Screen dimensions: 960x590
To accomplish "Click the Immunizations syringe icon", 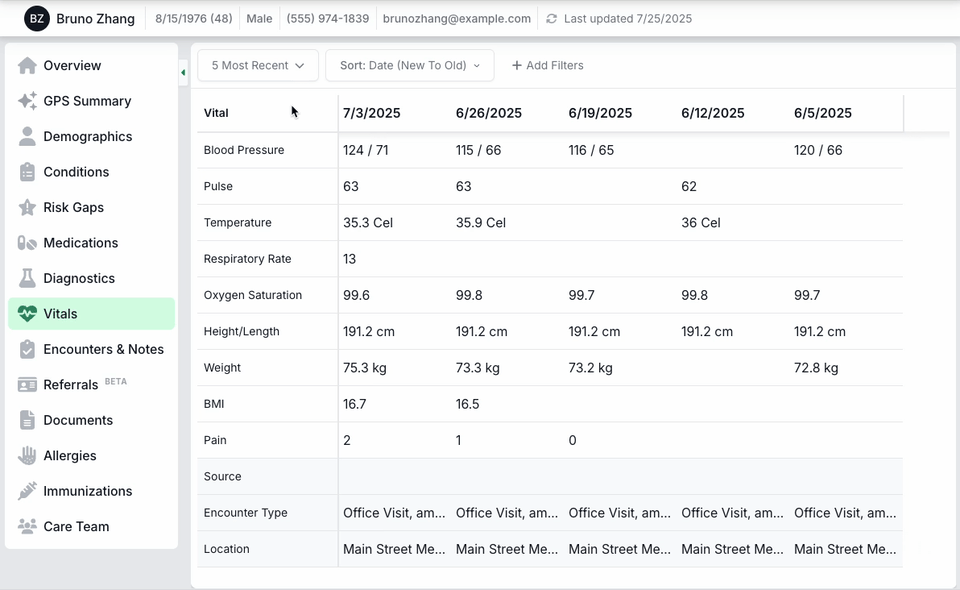I will pyautogui.click(x=27, y=491).
